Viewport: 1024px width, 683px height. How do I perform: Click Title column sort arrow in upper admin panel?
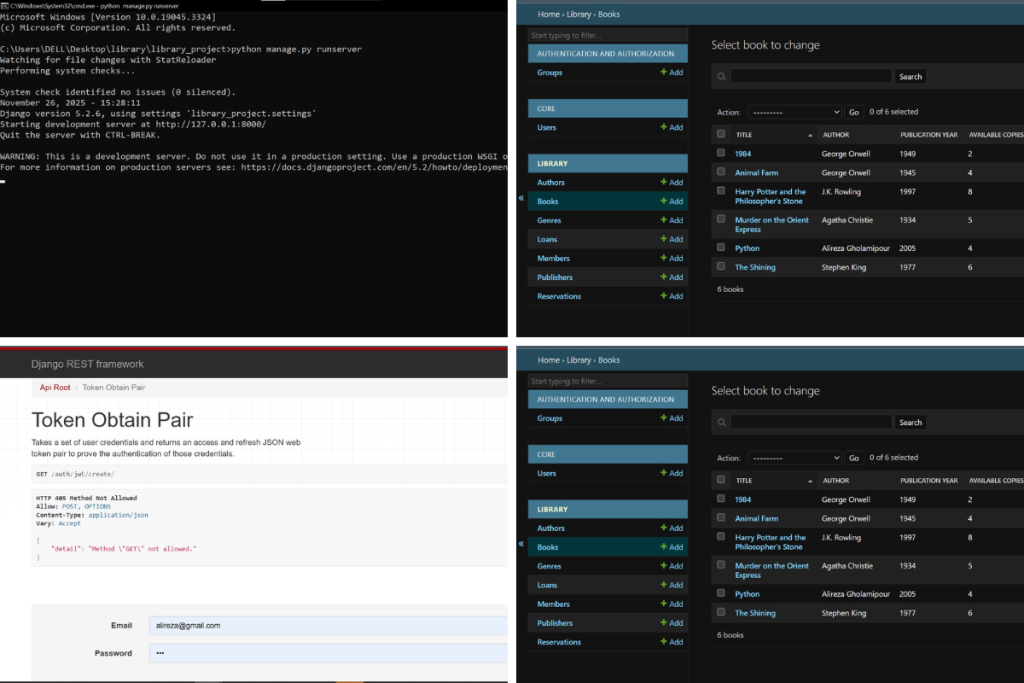tap(810, 135)
